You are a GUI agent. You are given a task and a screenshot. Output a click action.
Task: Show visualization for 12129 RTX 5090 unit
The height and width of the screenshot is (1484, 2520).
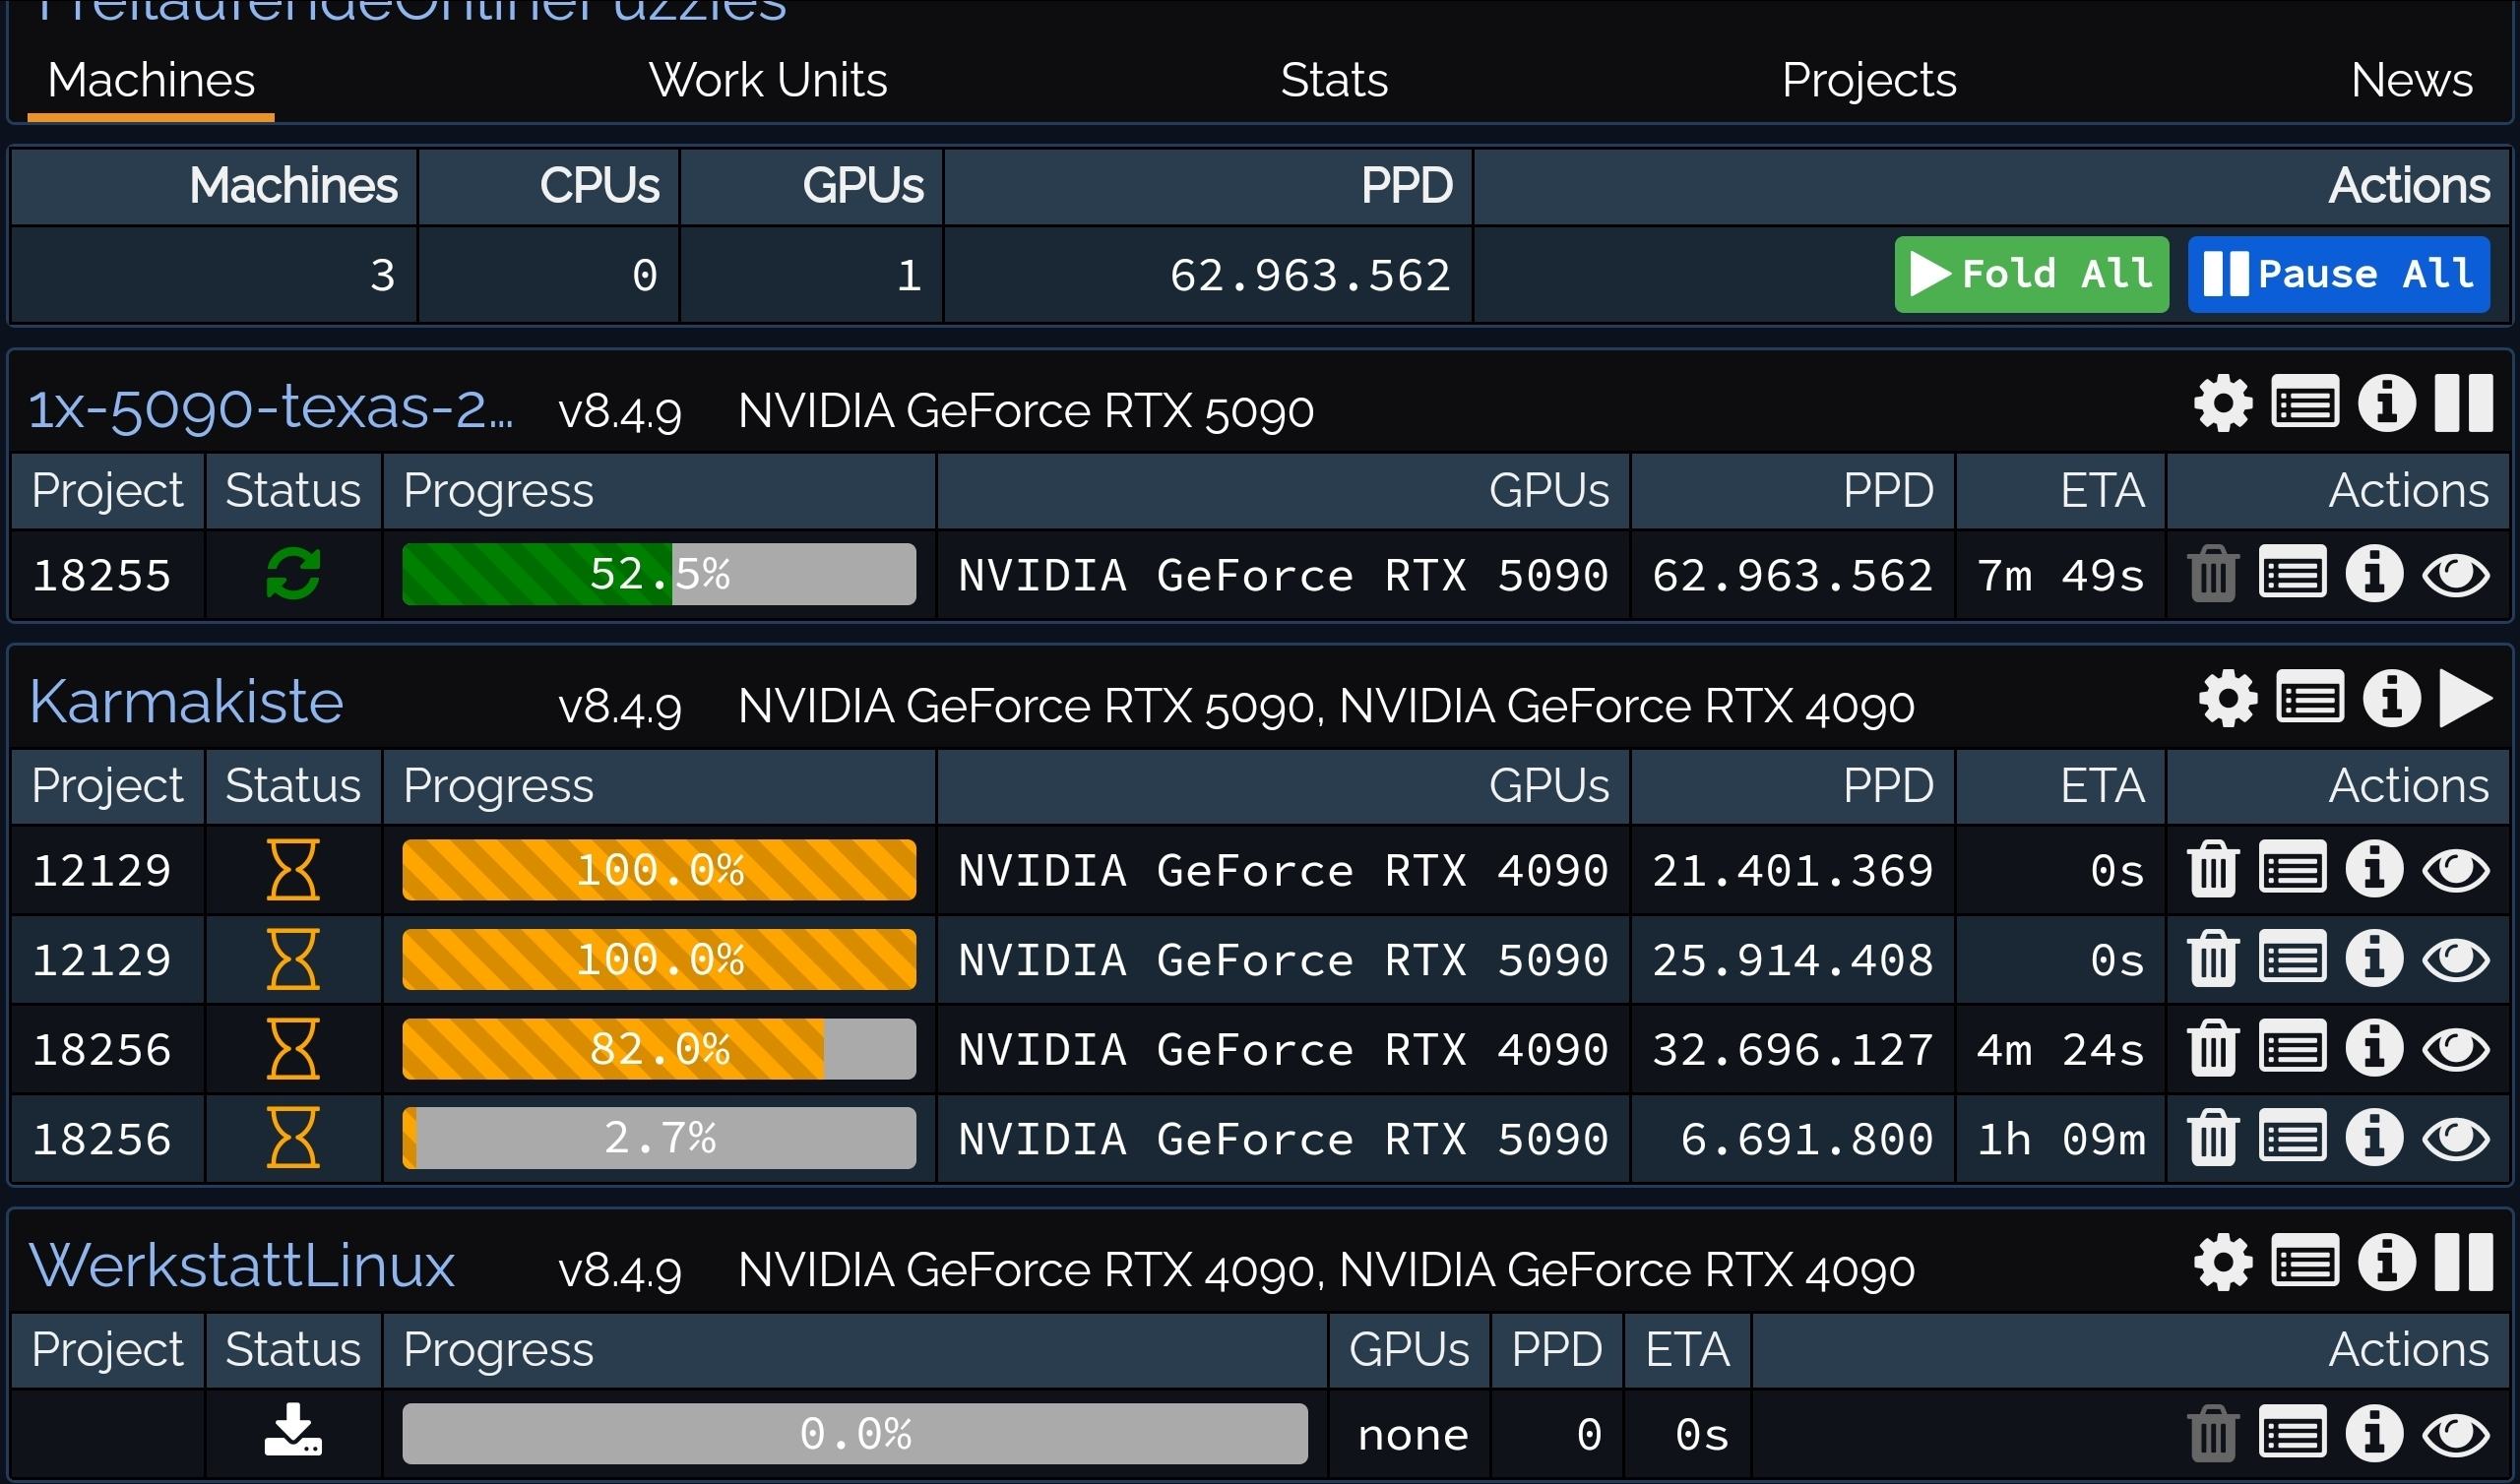click(2455, 959)
